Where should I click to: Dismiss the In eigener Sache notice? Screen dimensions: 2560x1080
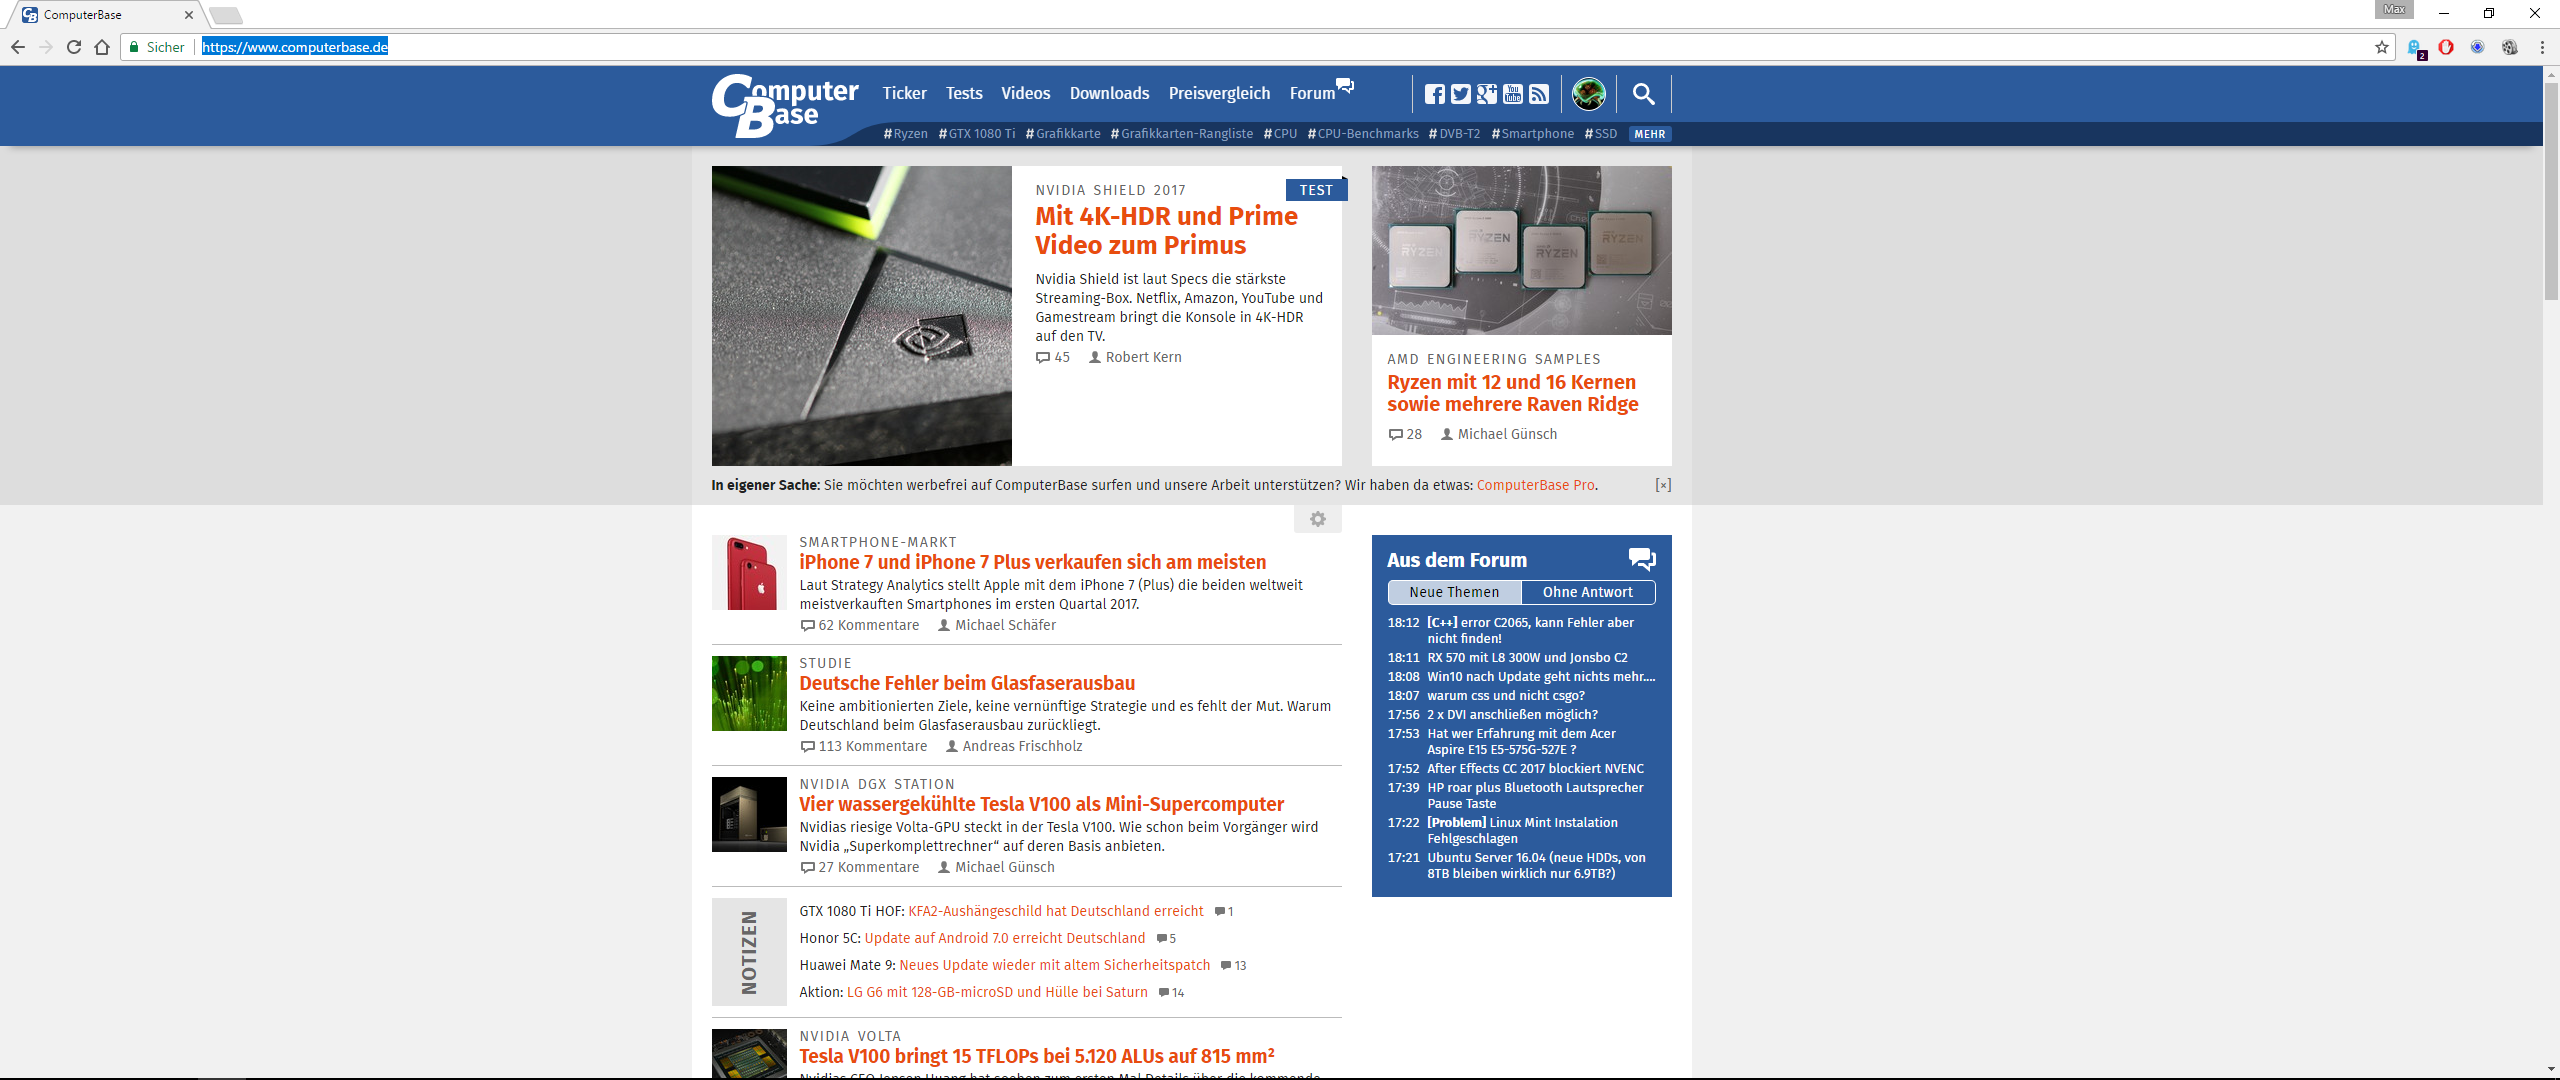point(1662,485)
